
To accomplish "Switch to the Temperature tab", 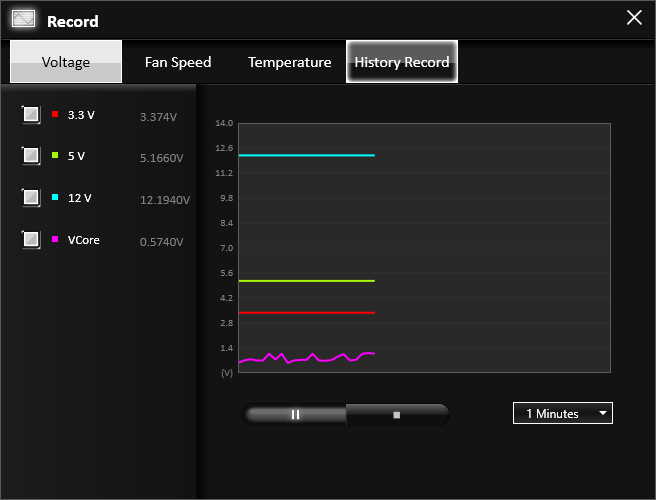I will tap(289, 62).
